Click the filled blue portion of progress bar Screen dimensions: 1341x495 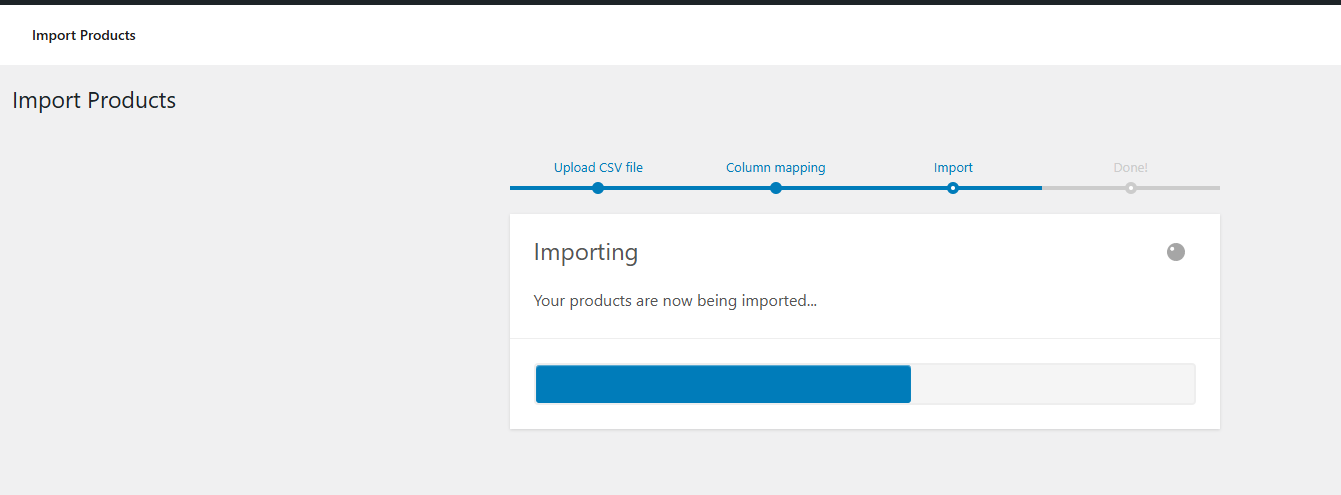tap(723, 384)
